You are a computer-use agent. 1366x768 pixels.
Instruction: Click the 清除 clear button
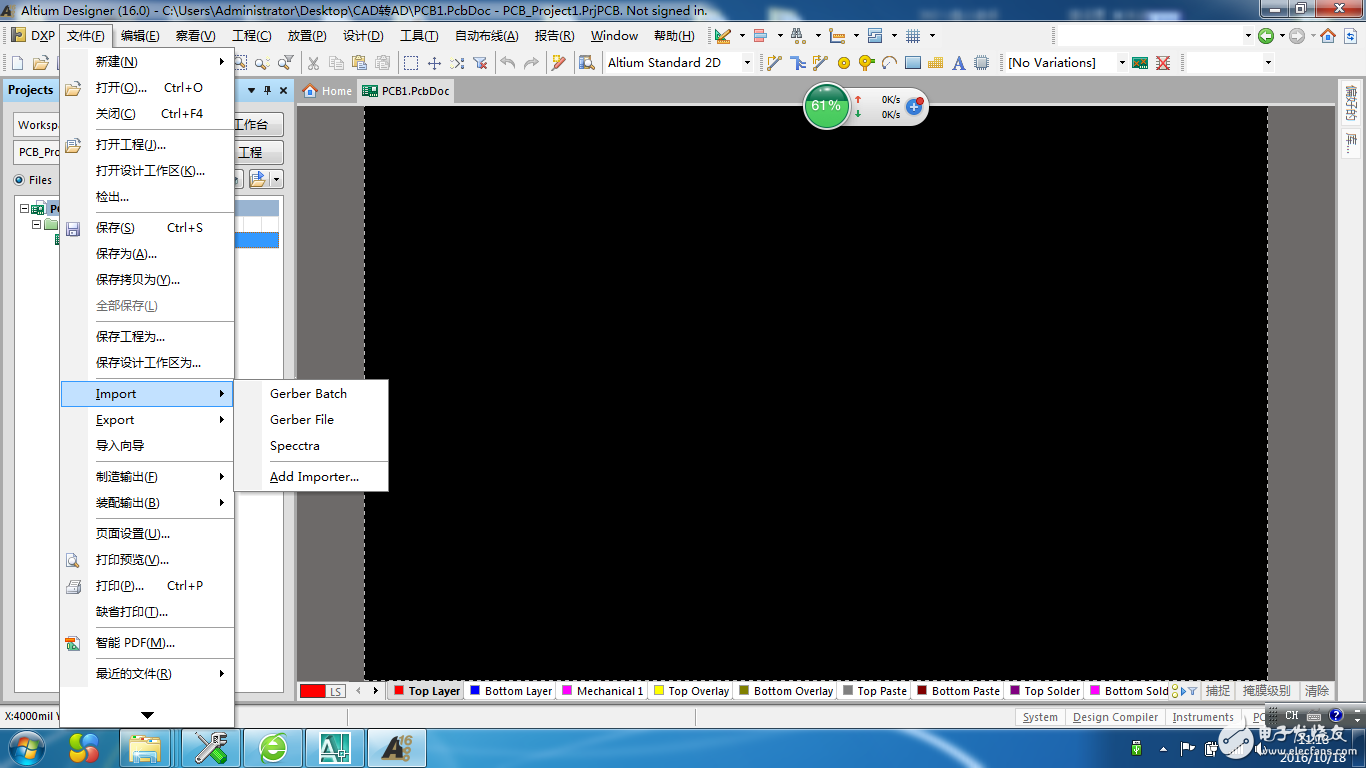pos(1317,691)
